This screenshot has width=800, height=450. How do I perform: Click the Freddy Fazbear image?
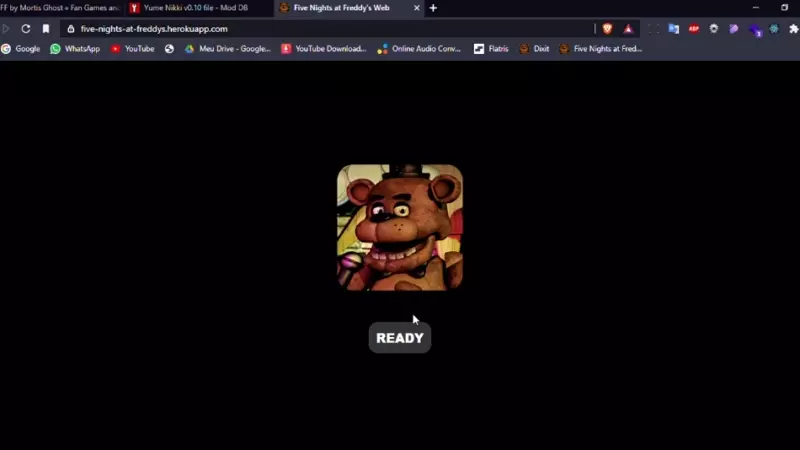(x=400, y=227)
